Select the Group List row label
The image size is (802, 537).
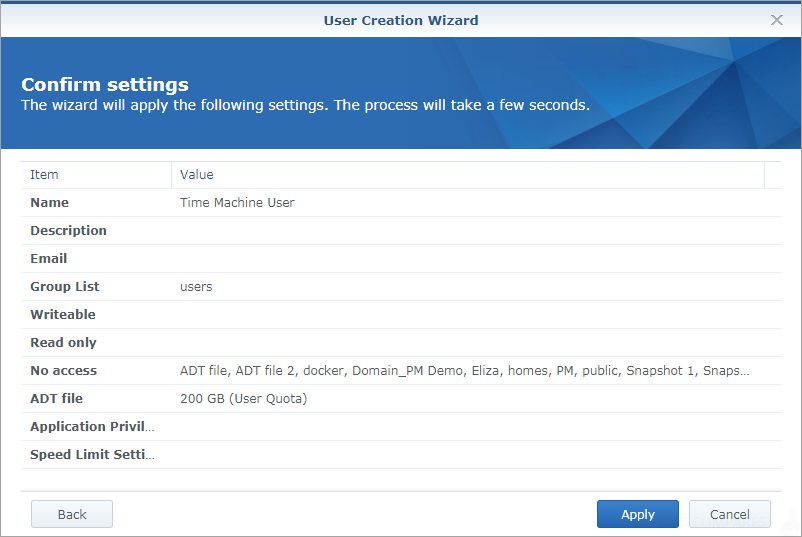coord(64,286)
